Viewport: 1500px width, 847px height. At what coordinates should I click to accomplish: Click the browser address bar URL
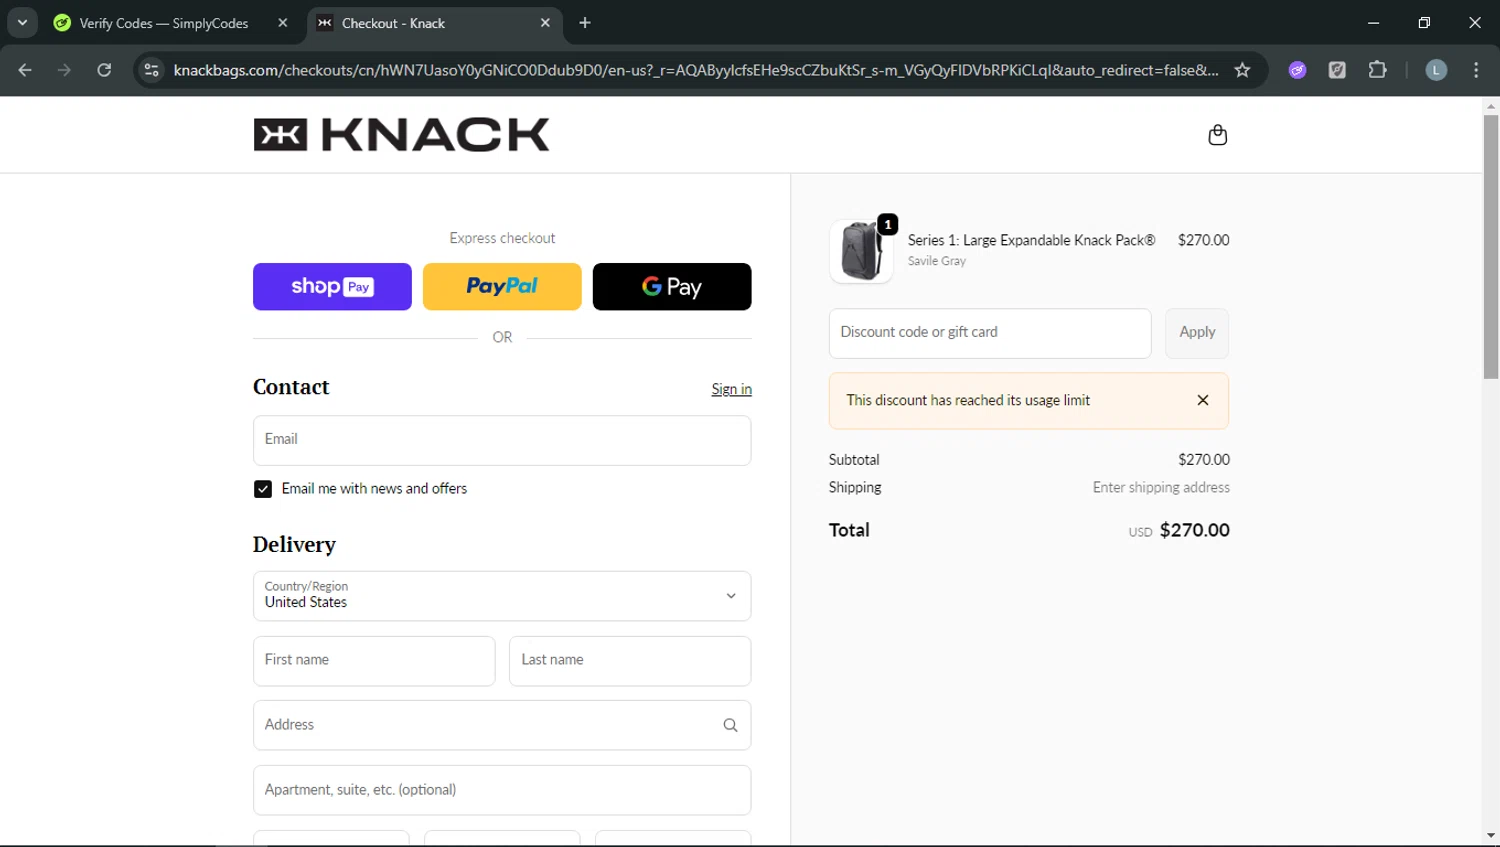696,70
